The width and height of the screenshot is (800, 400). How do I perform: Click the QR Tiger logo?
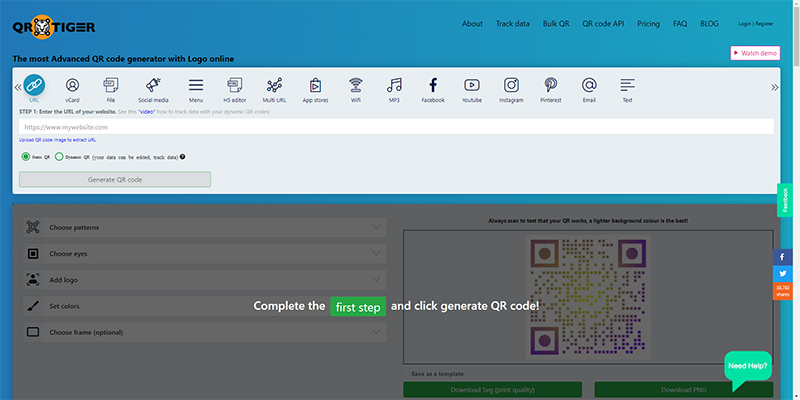54,27
